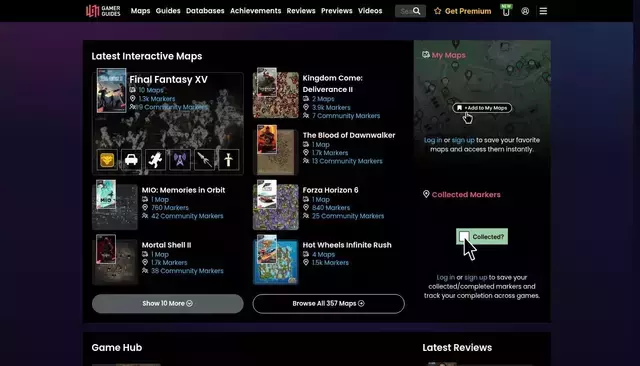The image size is (640, 366).
Task: Open Final Fantasy XV map title
Action: click(168, 80)
